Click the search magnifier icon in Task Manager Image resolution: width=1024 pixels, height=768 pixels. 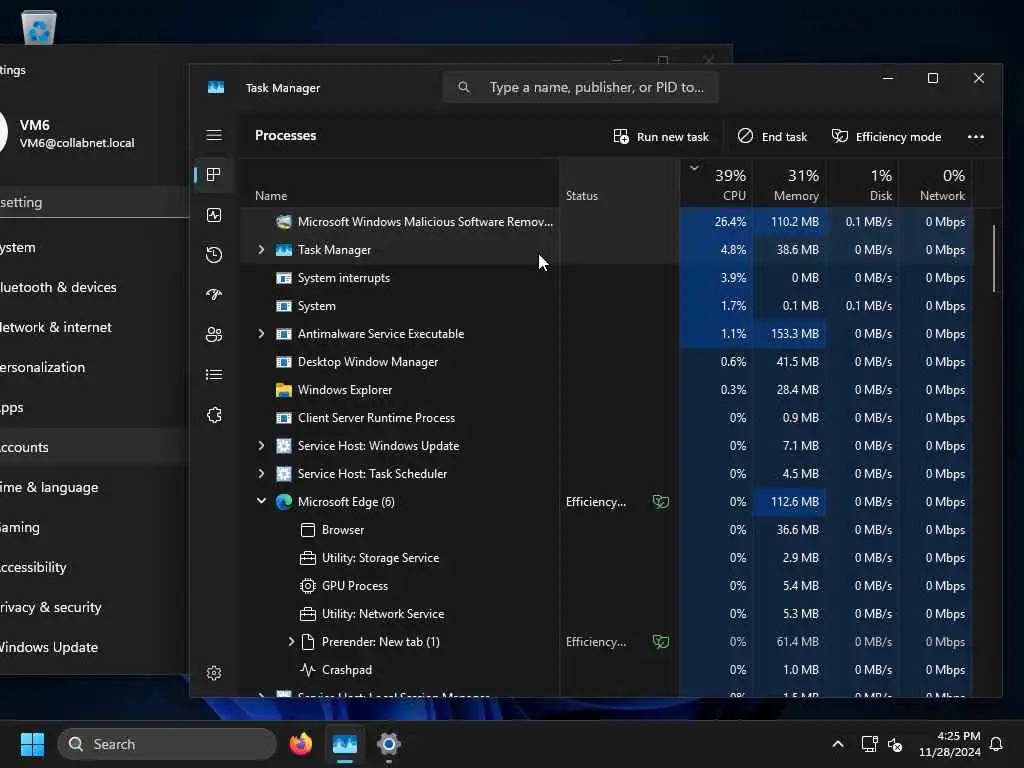464,87
